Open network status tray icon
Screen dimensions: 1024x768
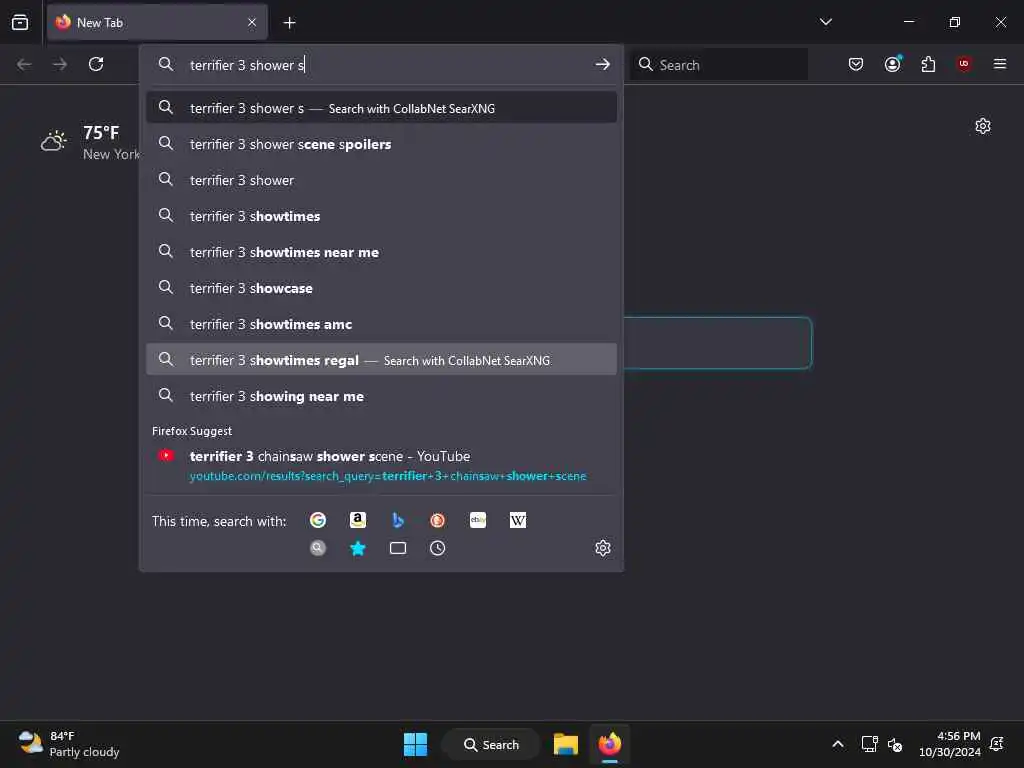[x=869, y=744]
